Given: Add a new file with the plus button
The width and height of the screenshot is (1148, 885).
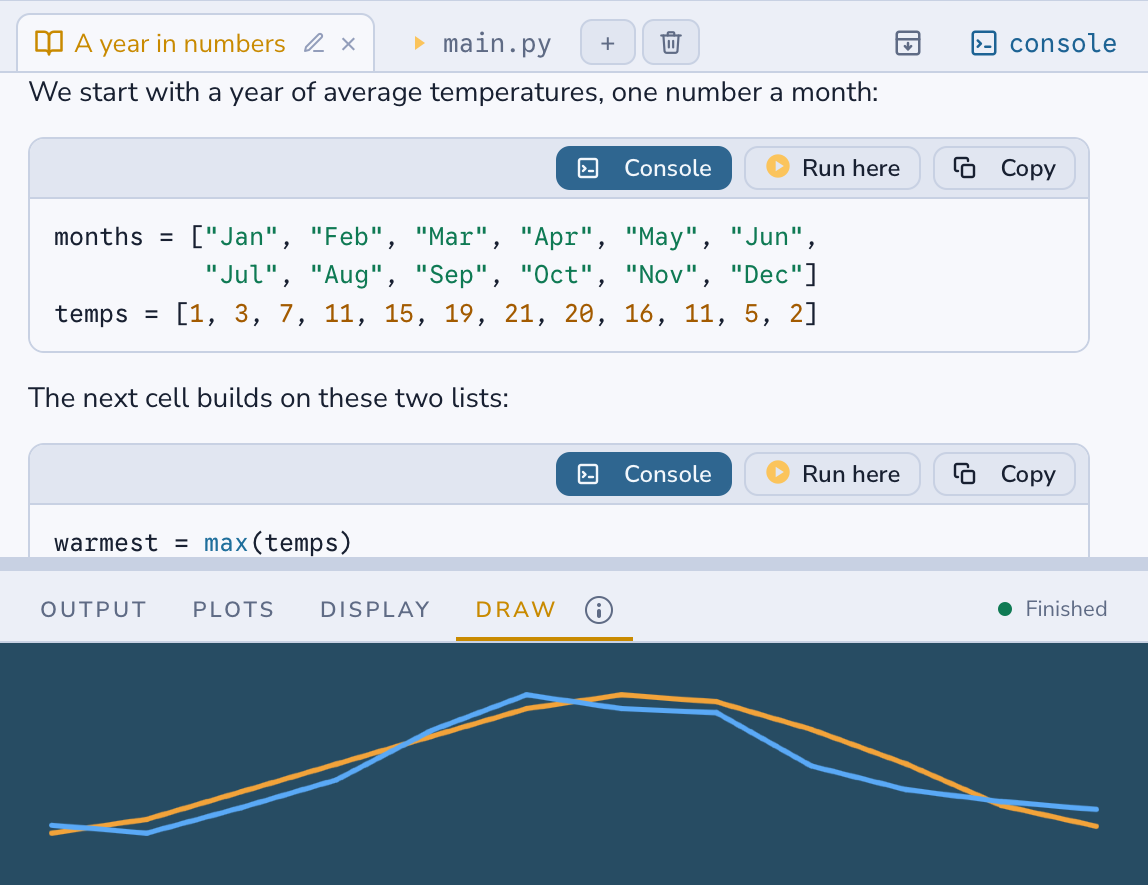Looking at the screenshot, I should 608,43.
